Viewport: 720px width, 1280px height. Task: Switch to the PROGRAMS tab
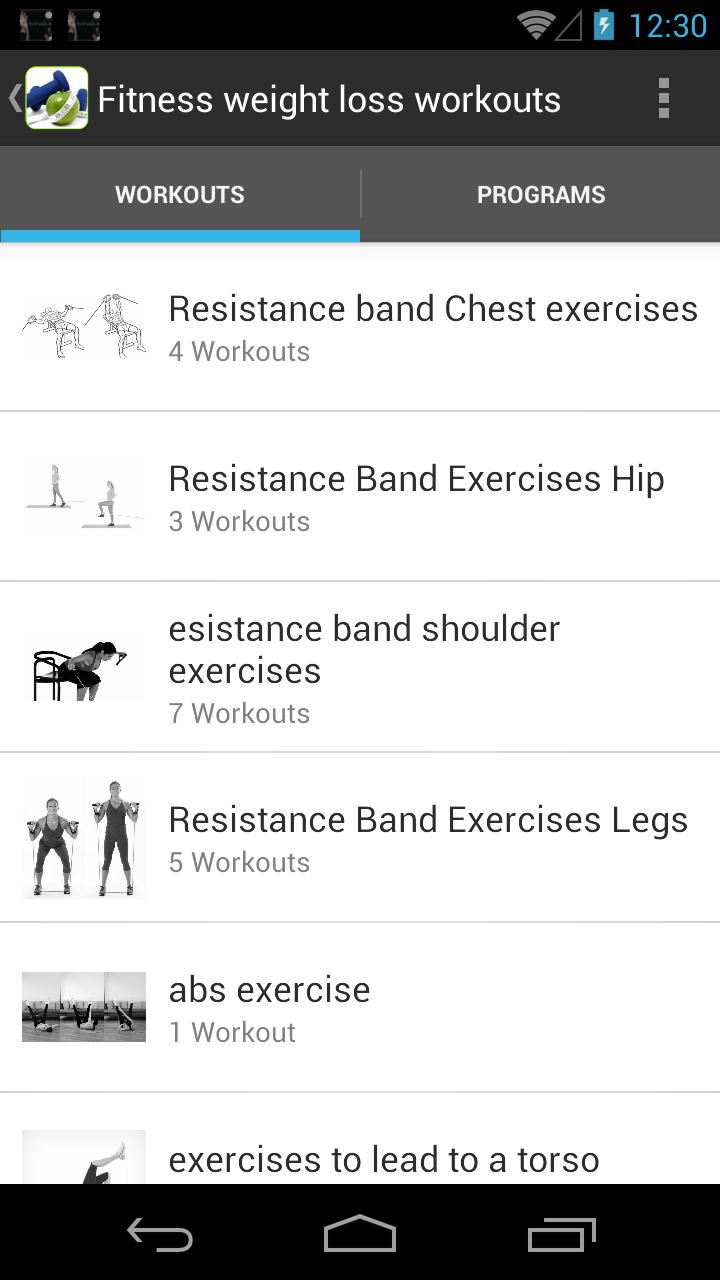[541, 194]
